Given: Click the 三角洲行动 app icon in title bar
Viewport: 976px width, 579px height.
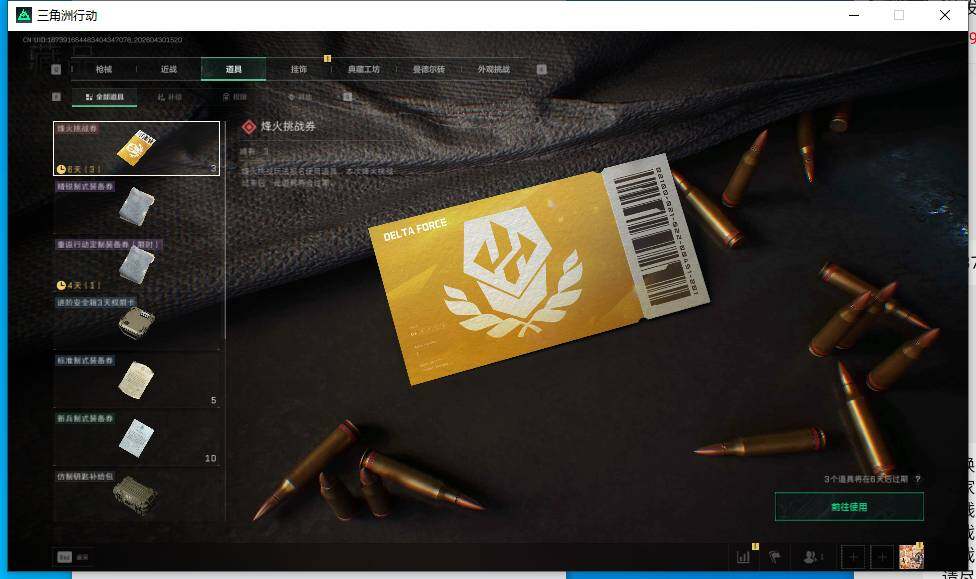Looking at the screenshot, I should click(x=24, y=15).
